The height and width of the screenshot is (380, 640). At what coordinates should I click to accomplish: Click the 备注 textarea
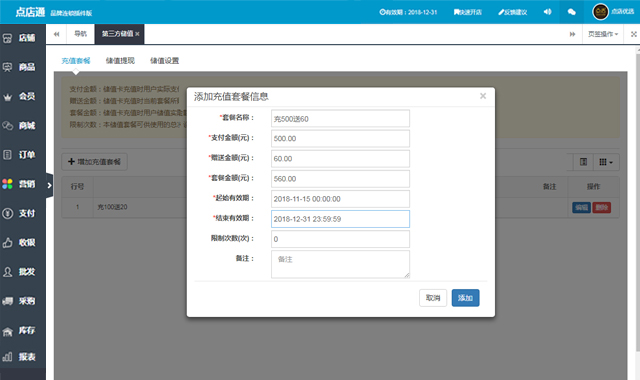(x=340, y=264)
